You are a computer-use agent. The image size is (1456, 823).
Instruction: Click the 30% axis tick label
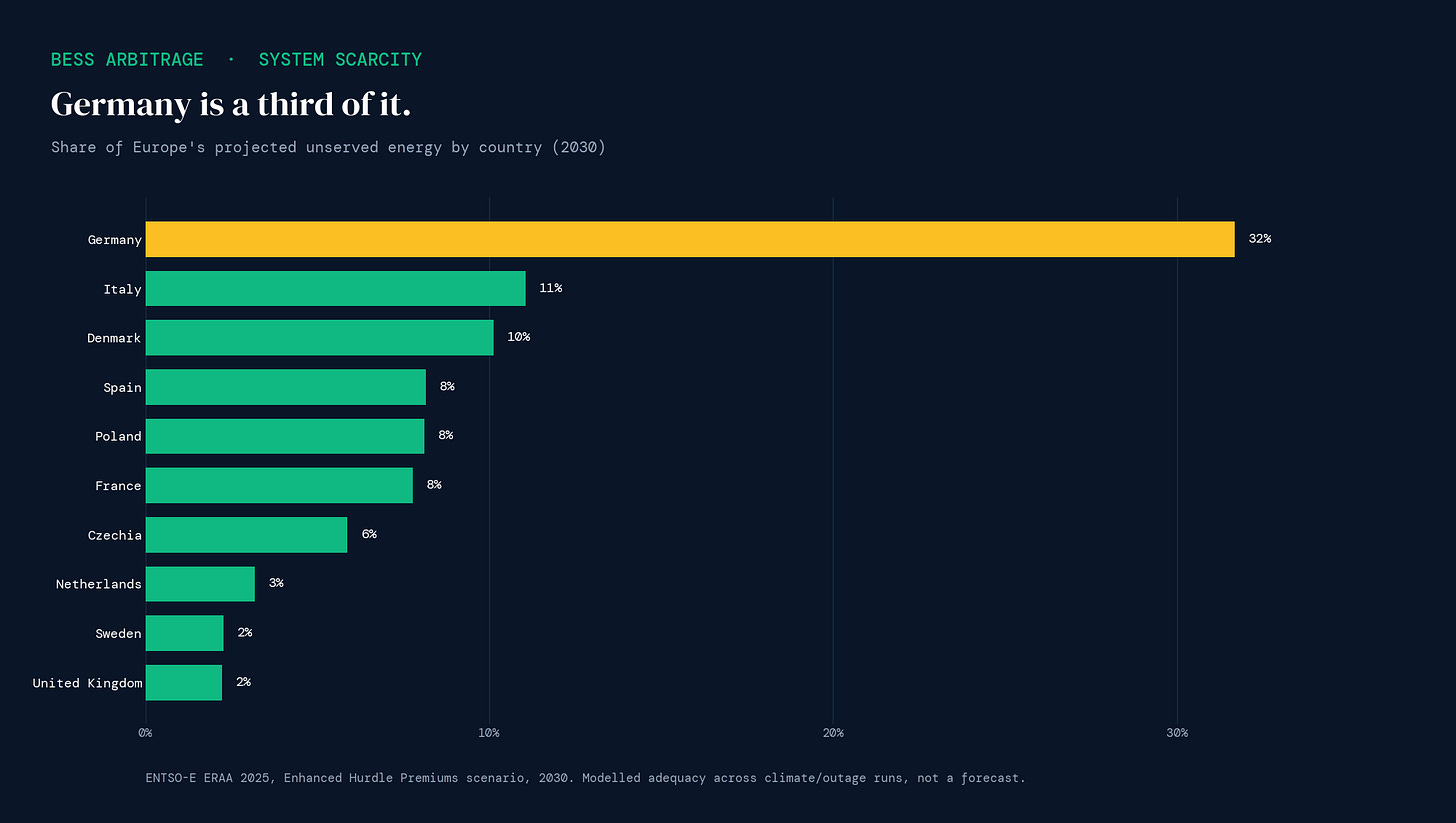click(1177, 733)
